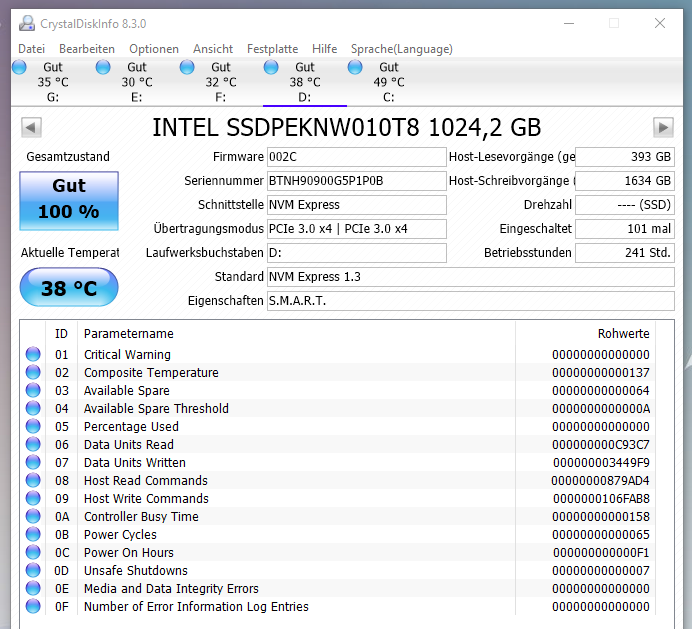Click the drive title INTEL SSDPEKNW010T8 1024,2 GB
Screen dimensions: 692x629
(346, 128)
